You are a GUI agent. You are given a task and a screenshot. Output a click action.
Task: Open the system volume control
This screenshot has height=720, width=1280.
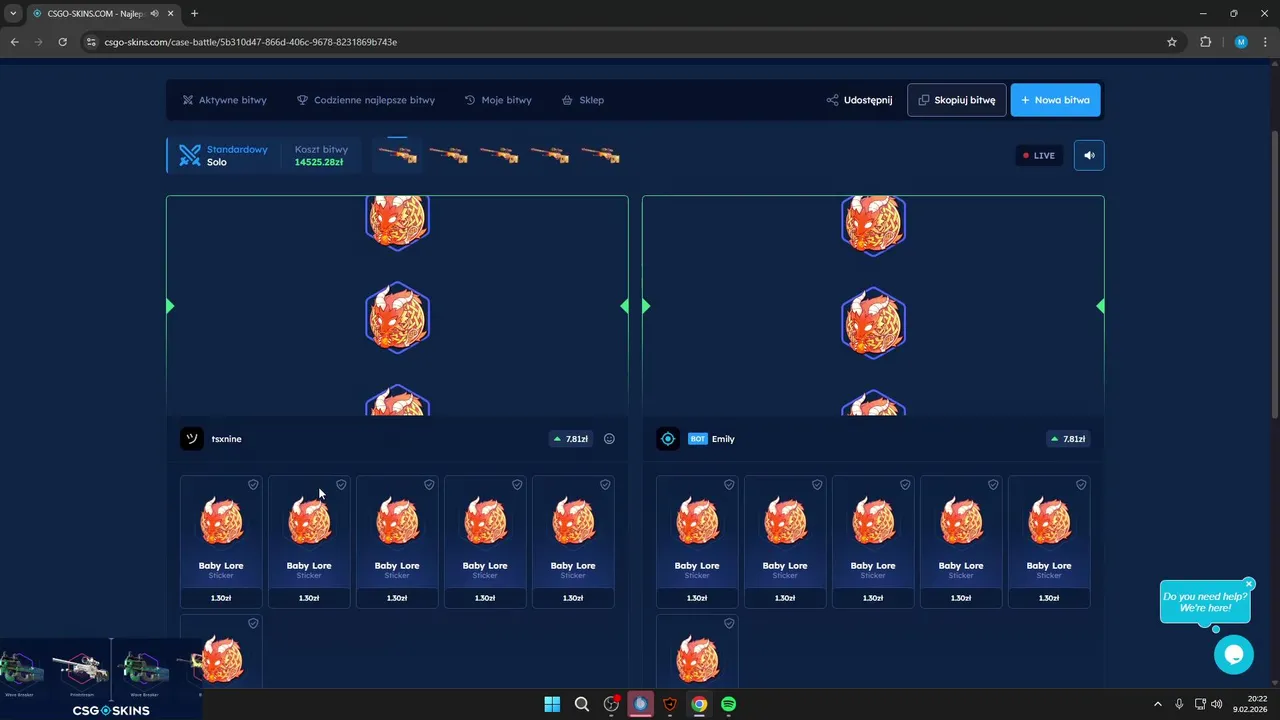coord(1217,704)
